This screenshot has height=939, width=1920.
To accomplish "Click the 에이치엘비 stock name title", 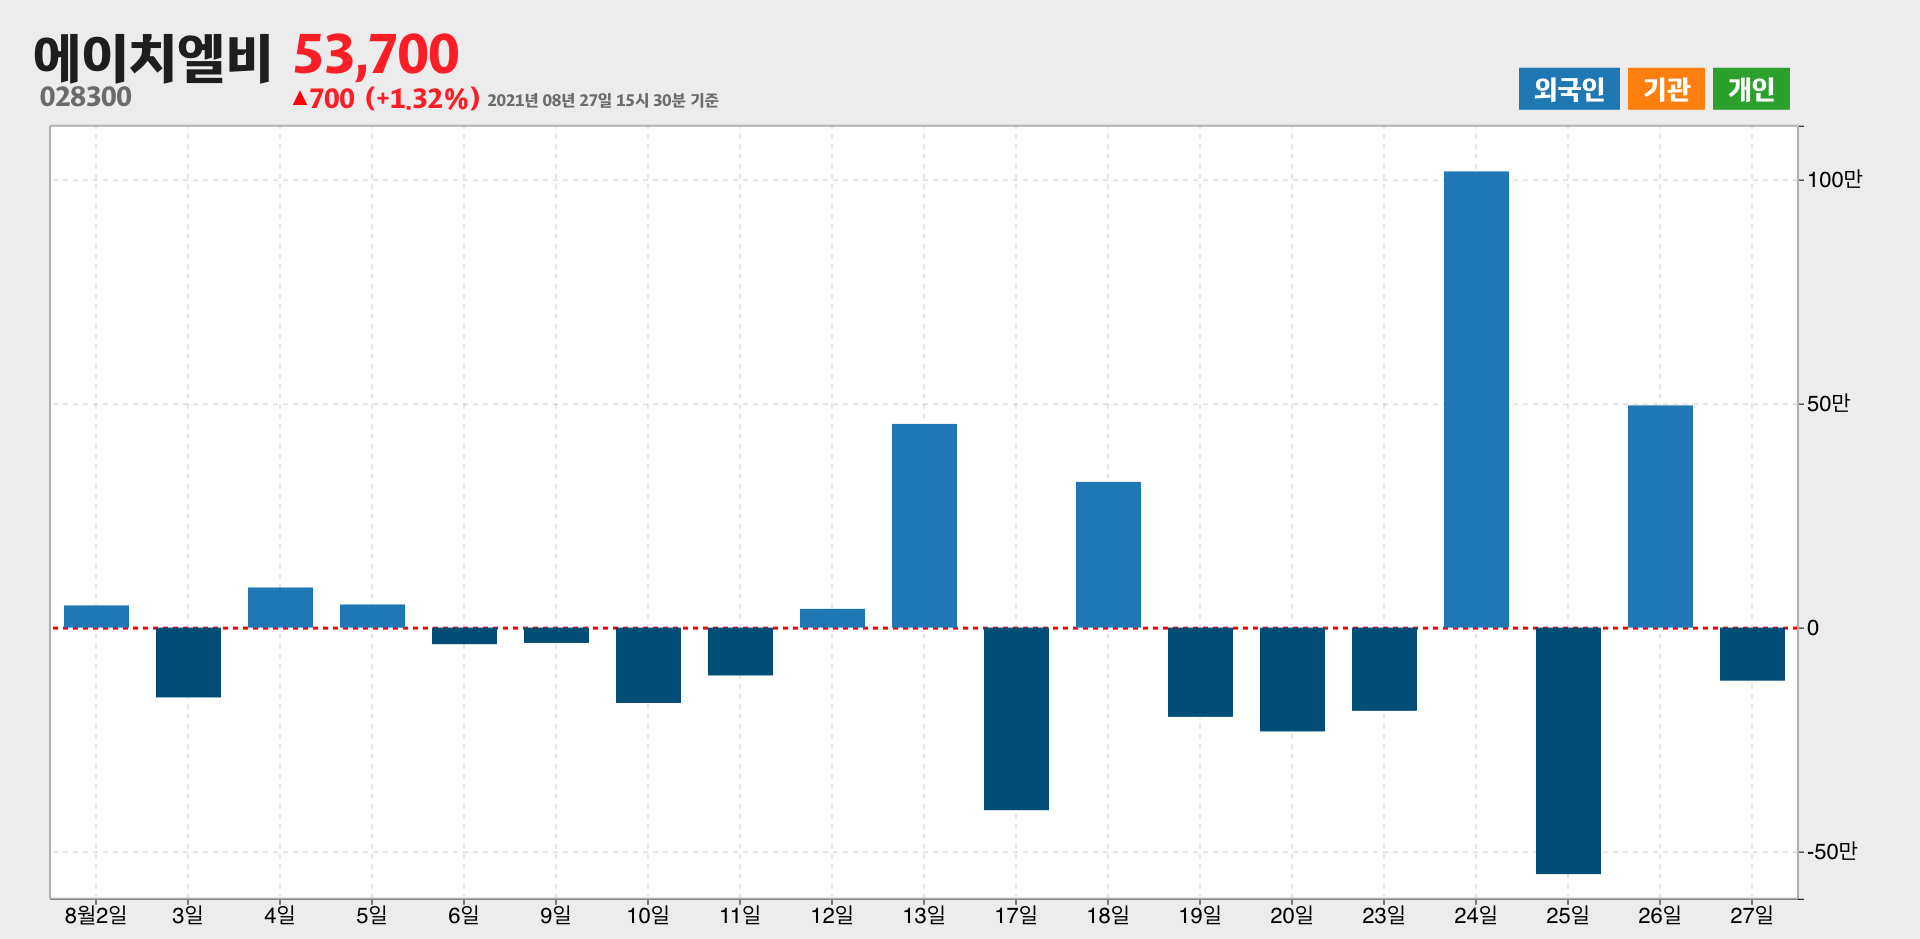I will pyautogui.click(x=152, y=57).
